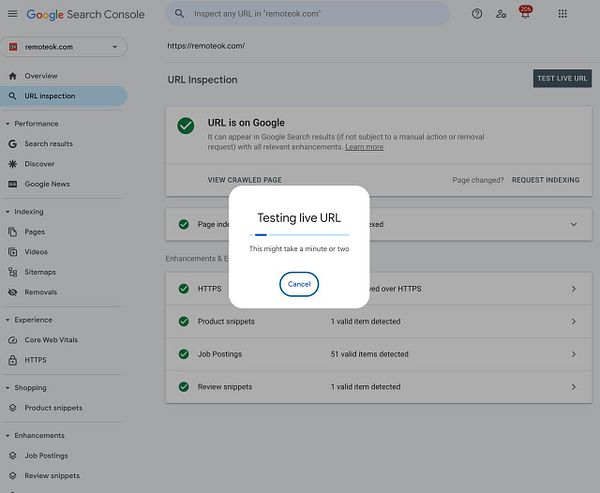This screenshot has height=493, width=600.
Task: Open Job Postings row arrow
Action: pos(573,354)
